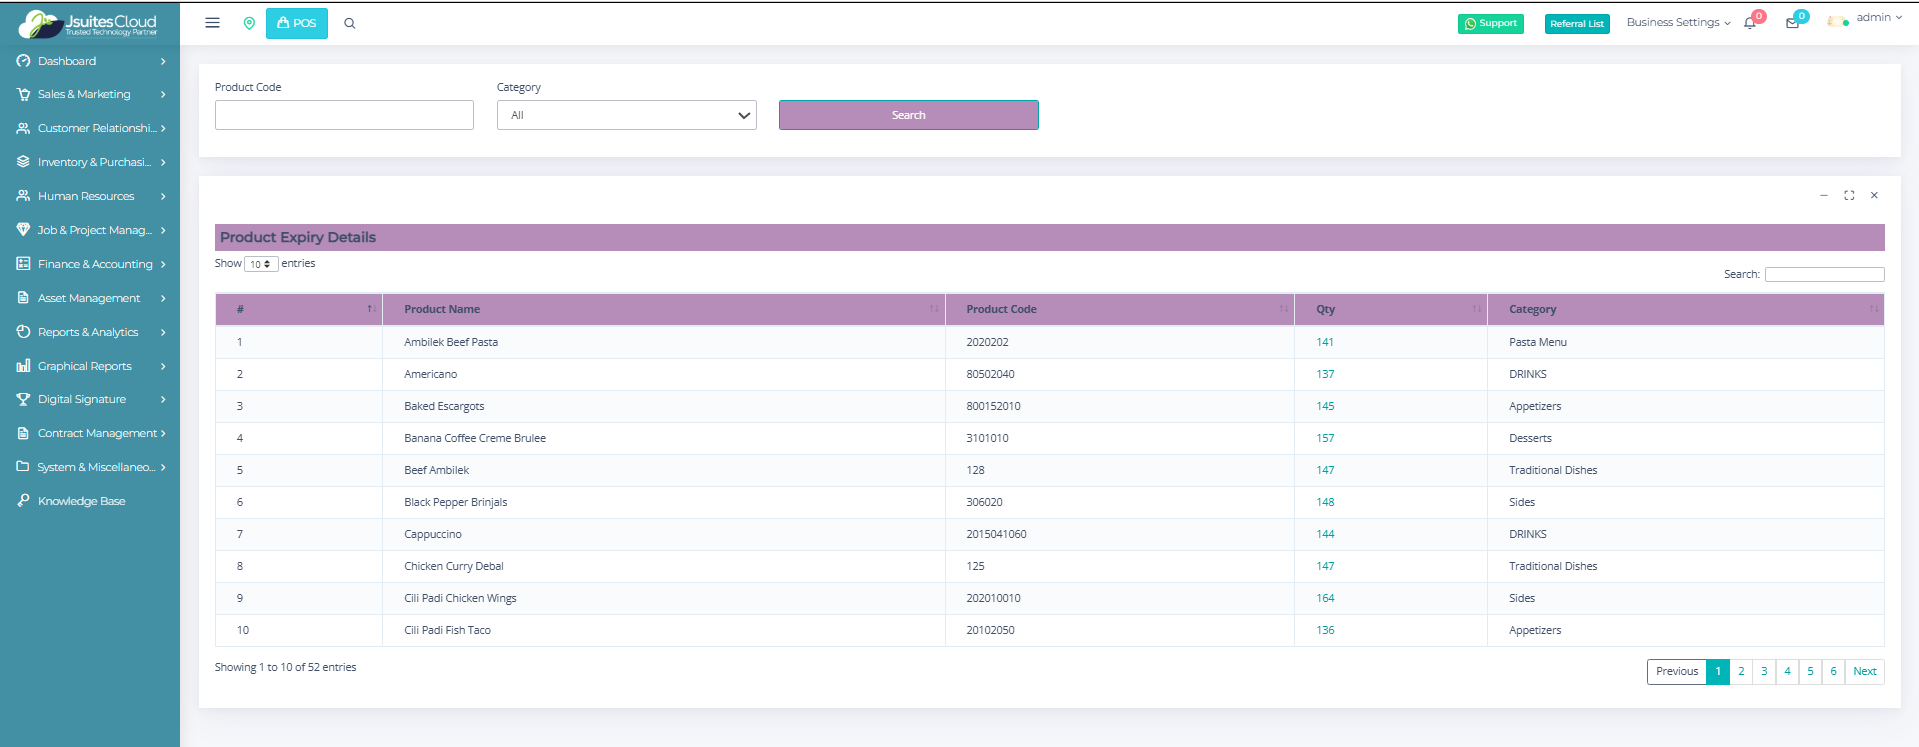The height and width of the screenshot is (747, 1919).
Task: Open quantity 141 for Ambilek Beef Pasta
Action: pyautogui.click(x=1325, y=342)
